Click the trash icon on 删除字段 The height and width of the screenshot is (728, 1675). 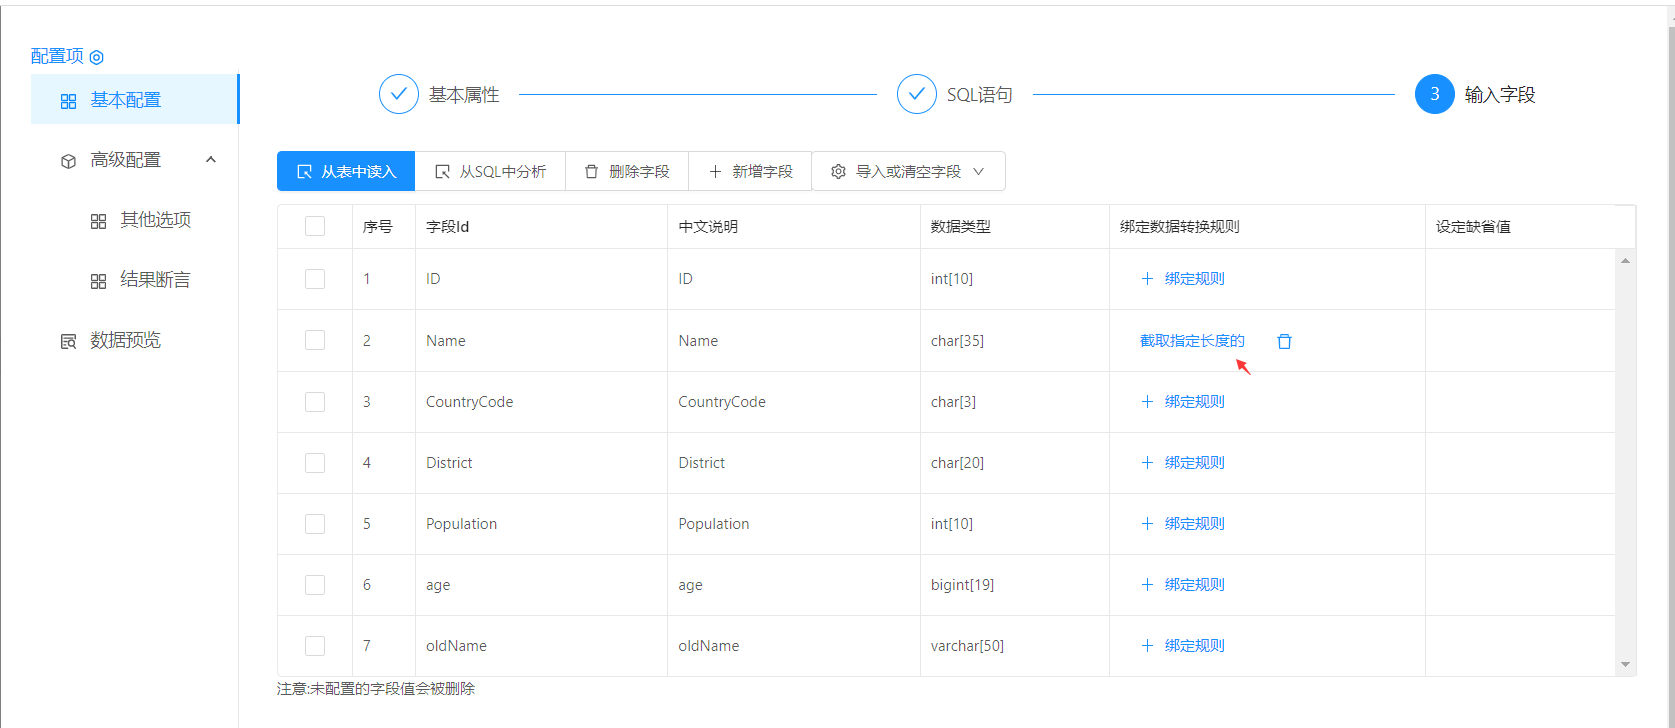pyautogui.click(x=591, y=172)
